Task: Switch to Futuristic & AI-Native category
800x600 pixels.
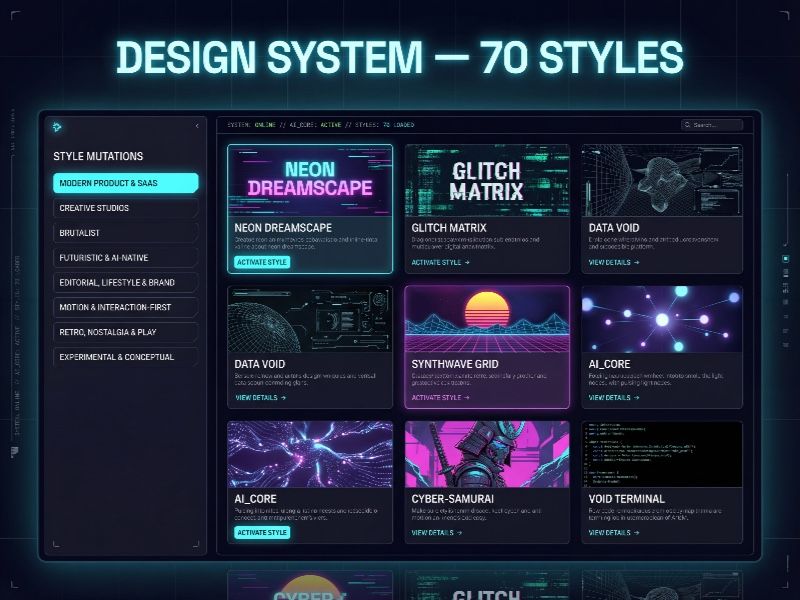Action: (126, 258)
